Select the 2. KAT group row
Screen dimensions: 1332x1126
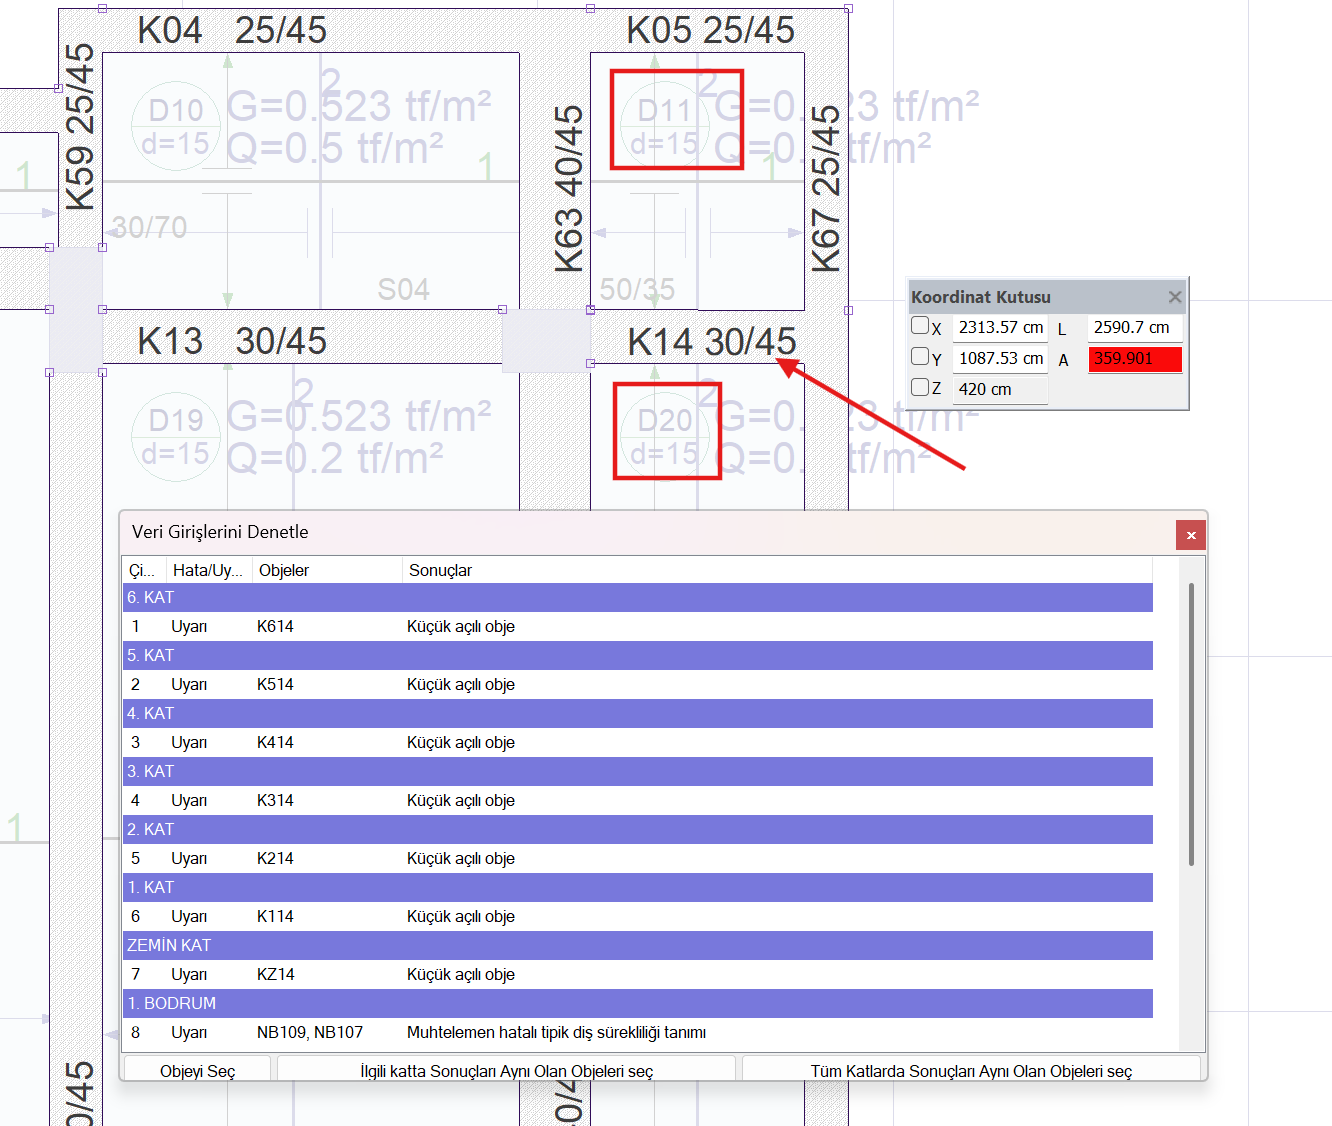638,829
